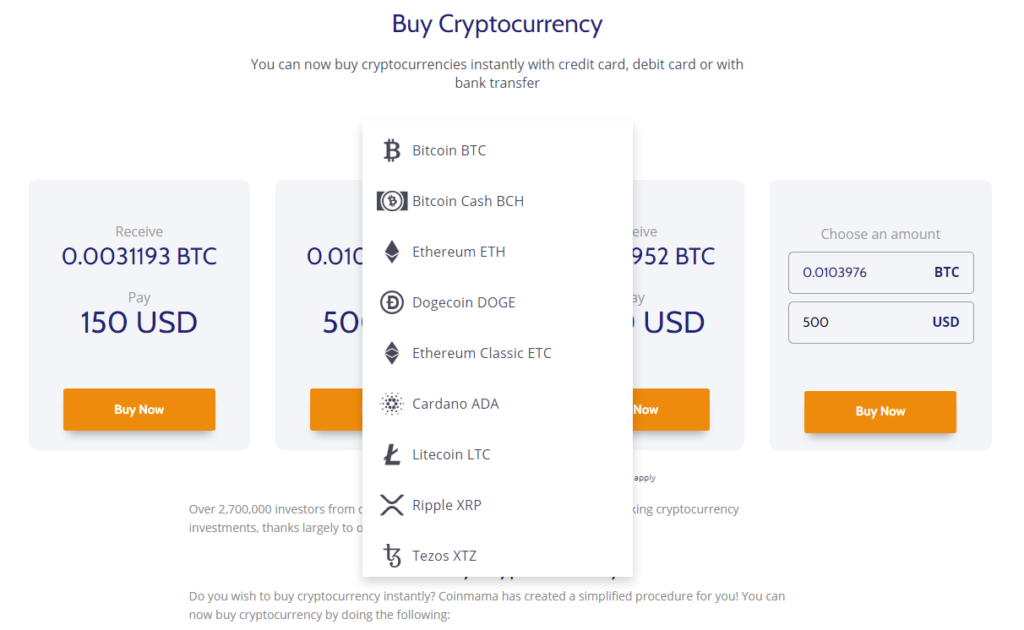Click the BTC amount input field
The image size is (1024, 630).
point(856,272)
